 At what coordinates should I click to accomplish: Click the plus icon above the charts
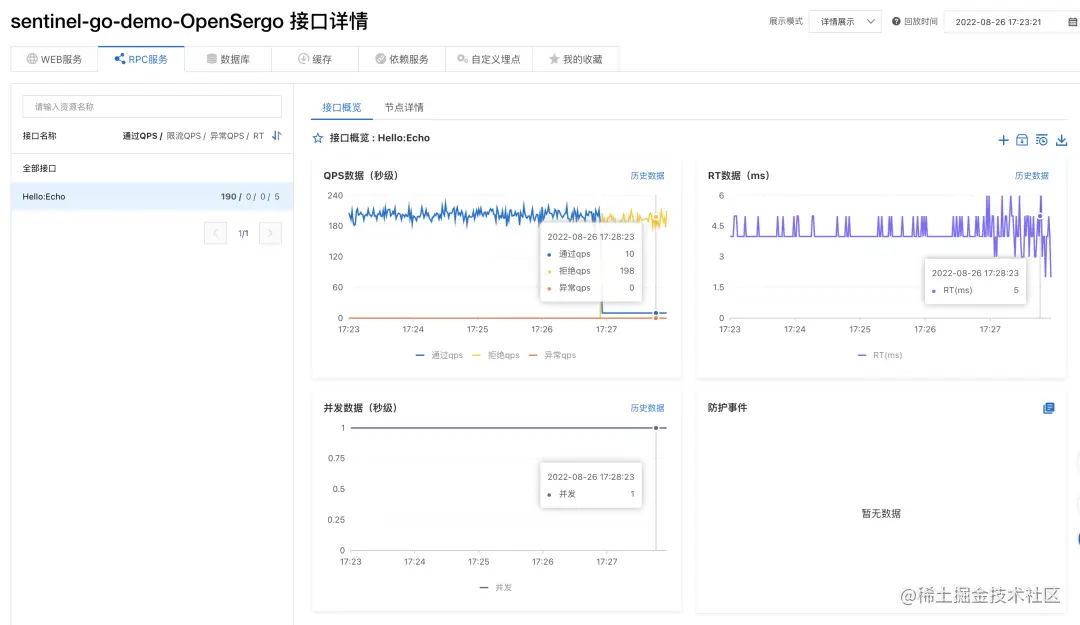1003,140
